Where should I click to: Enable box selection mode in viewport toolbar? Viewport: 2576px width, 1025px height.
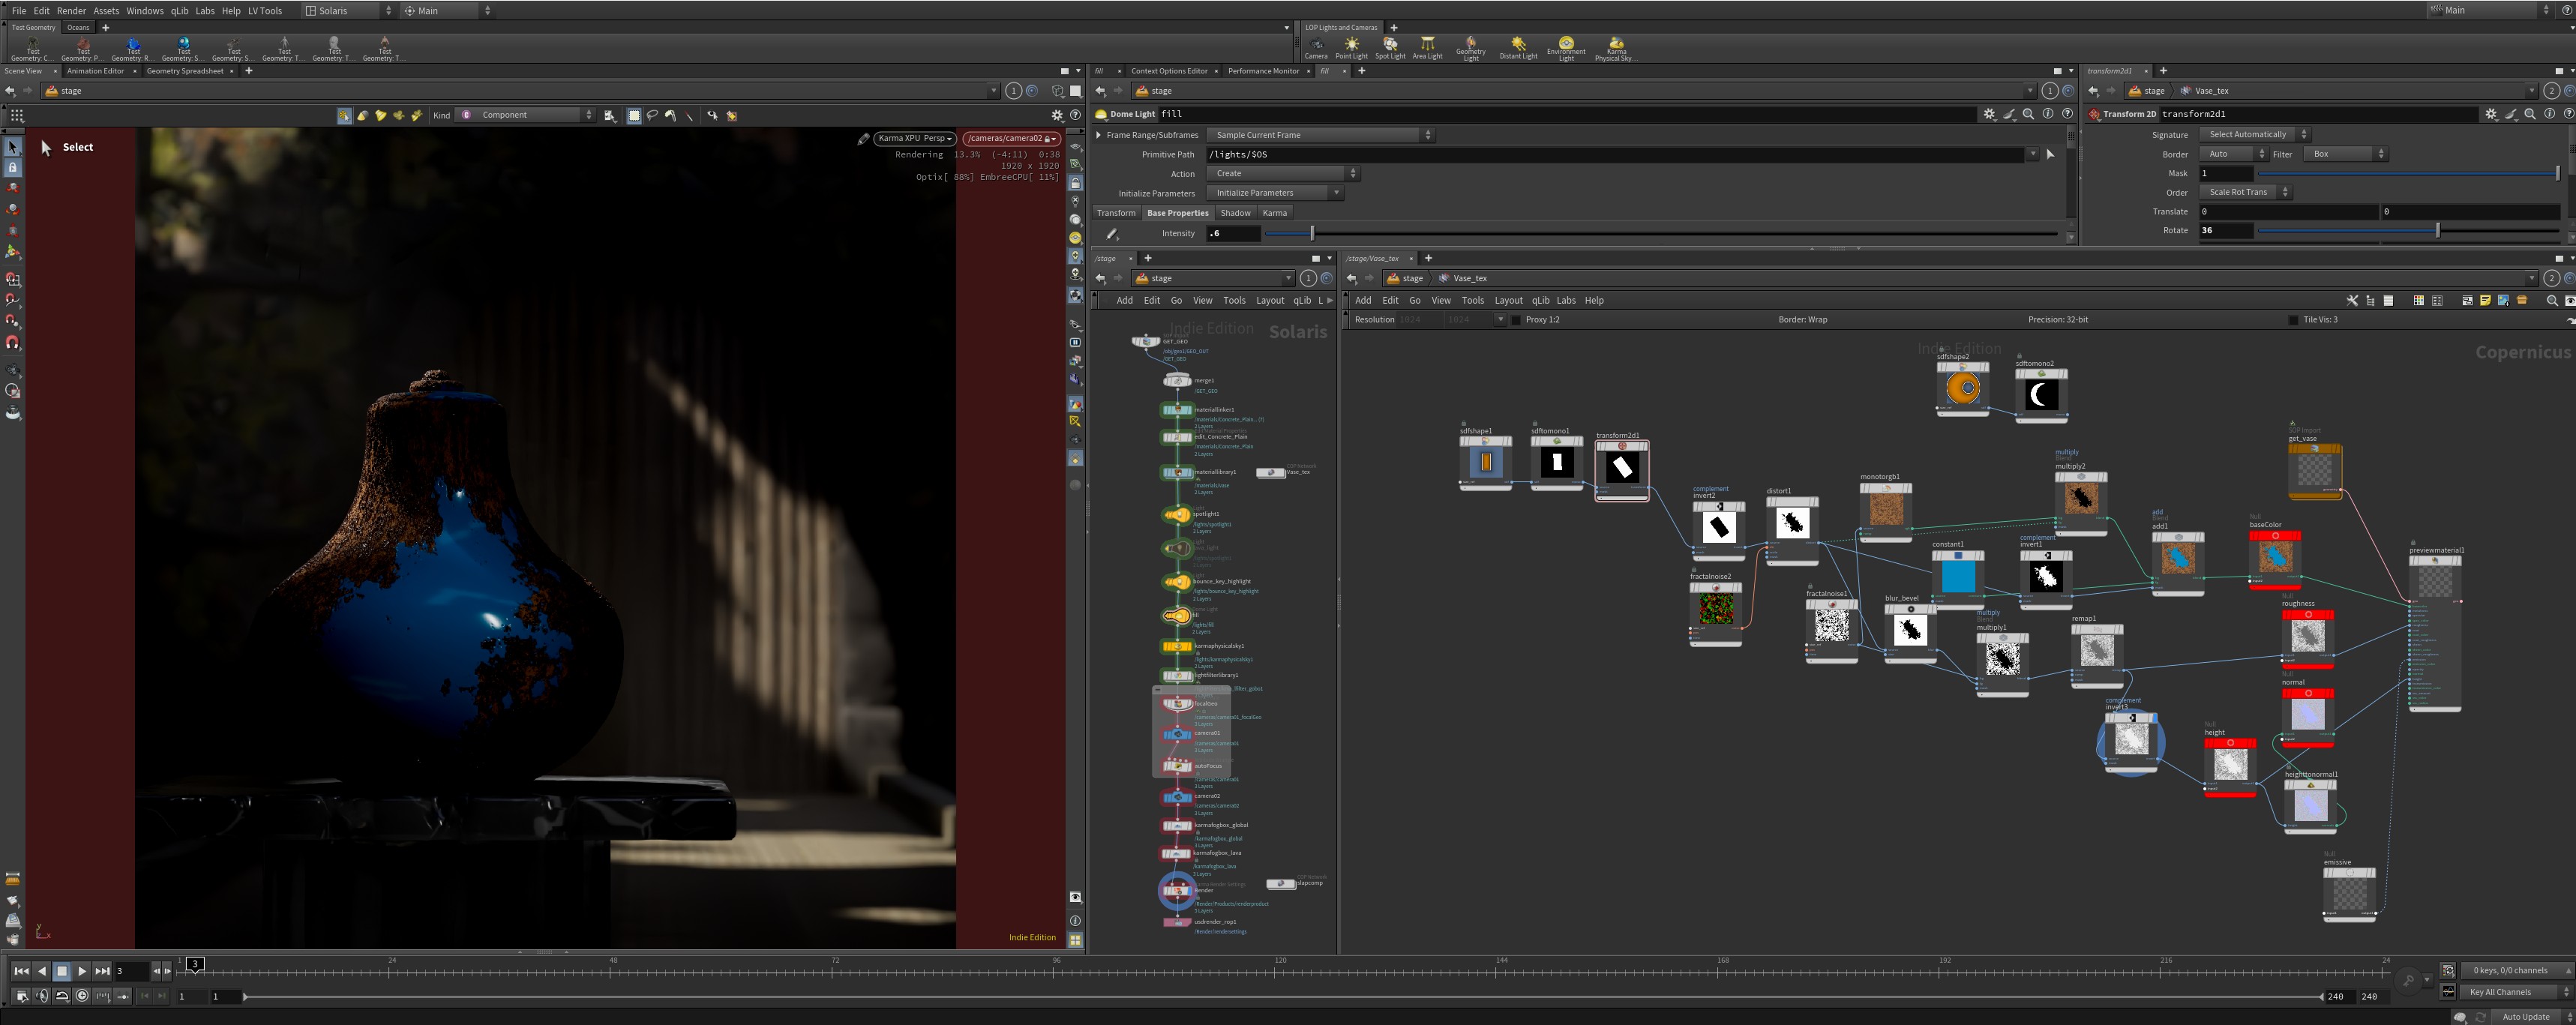click(x=634, y=116)
